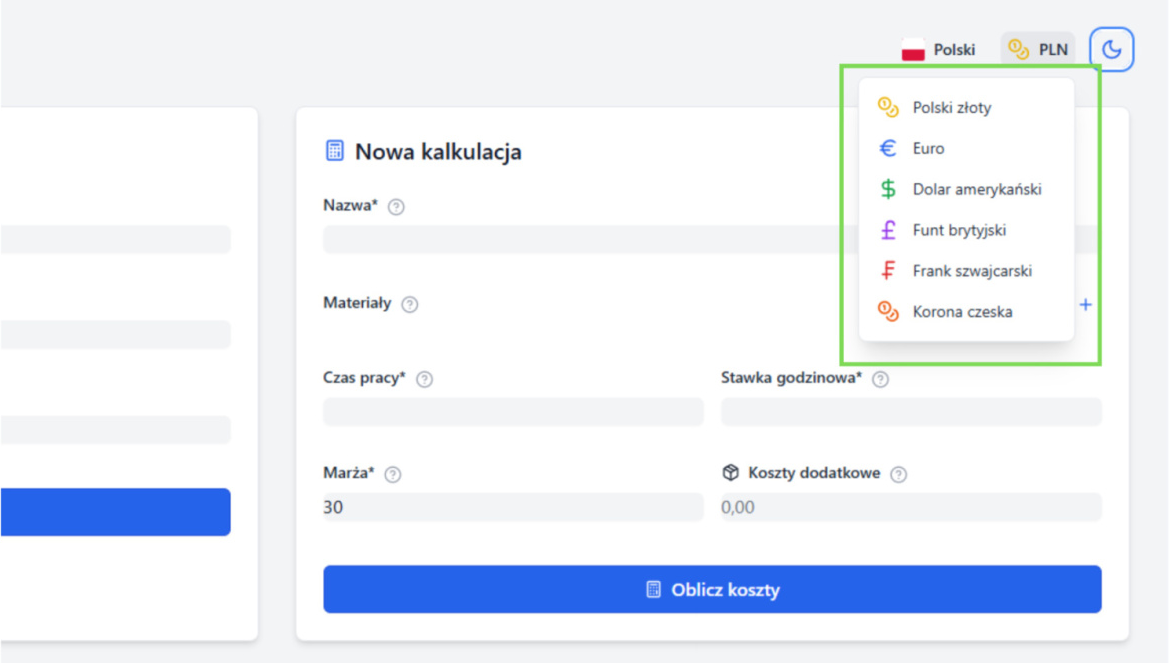Show help tooltip next to Czas pracy
Image resolution: width=1170 pixels, height=663 pixels.
(x=424, y=379)
